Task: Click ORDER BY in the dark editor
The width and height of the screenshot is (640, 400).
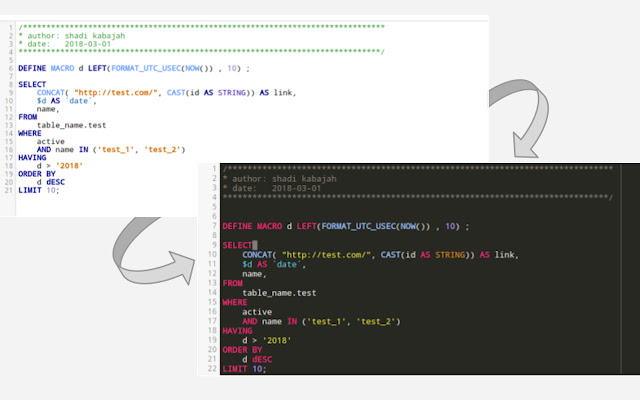Action: (x=242, y=350)
